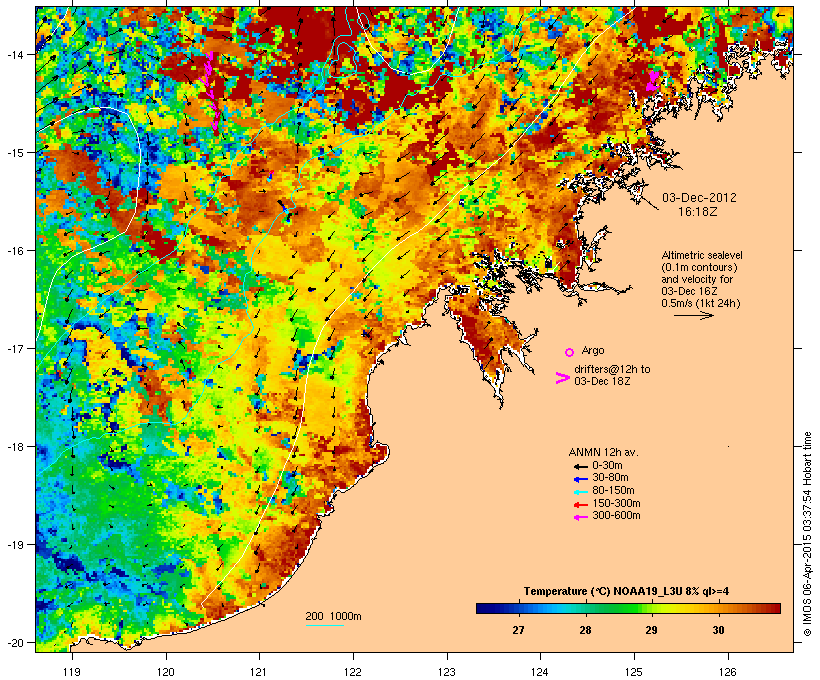Click the -15 latitude axis label

[15, 153]
